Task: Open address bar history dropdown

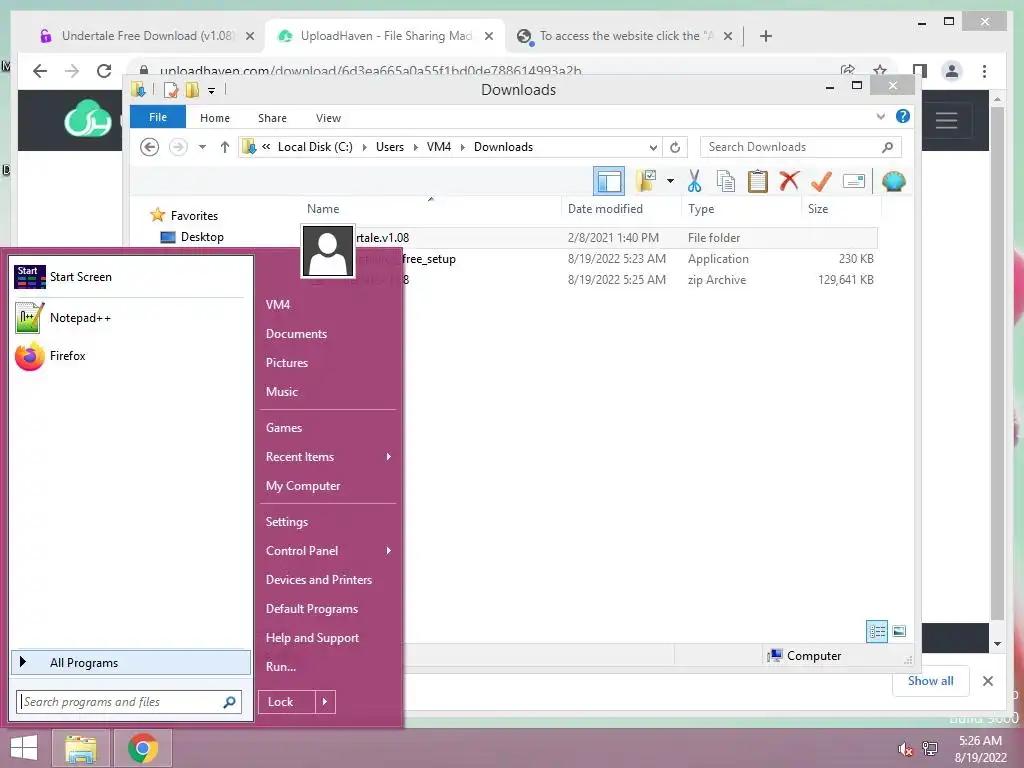Action: point(653,148)
